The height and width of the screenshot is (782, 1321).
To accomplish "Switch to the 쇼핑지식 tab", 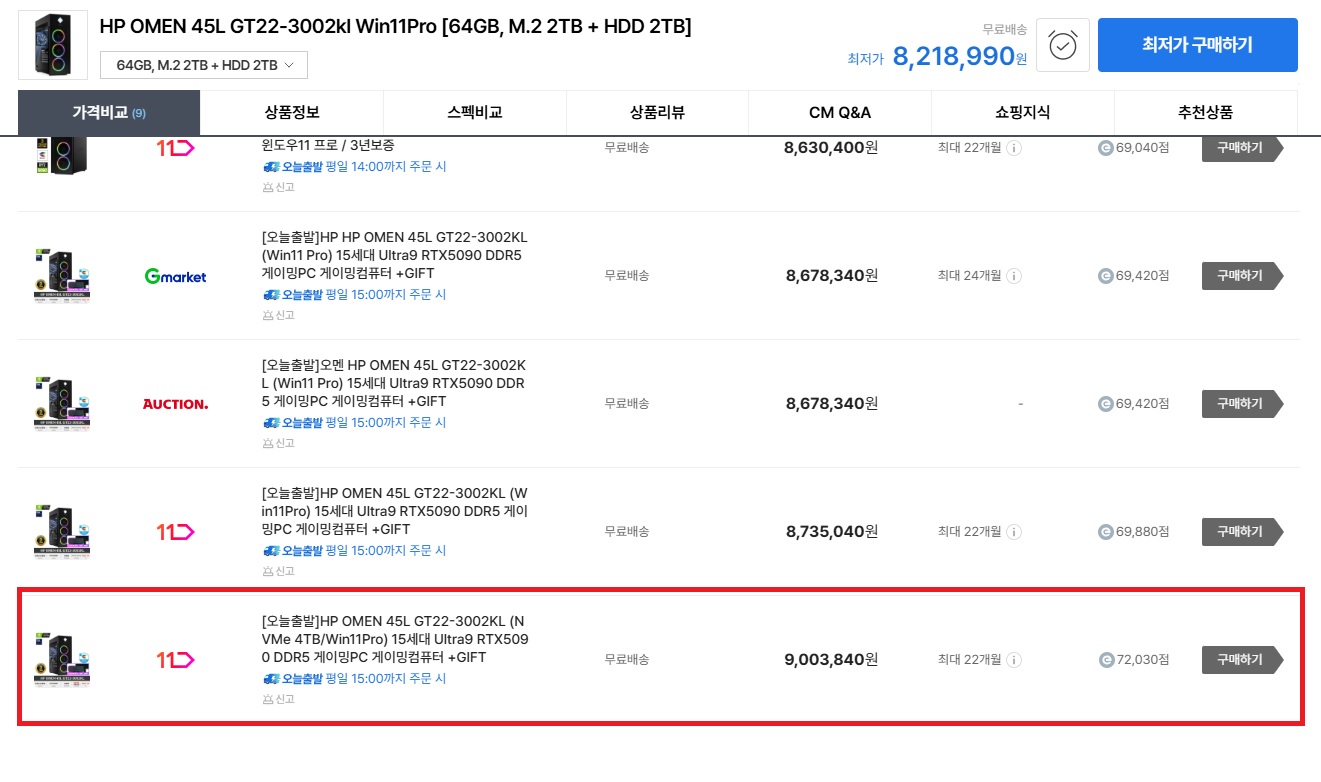I will point(1022,113).
